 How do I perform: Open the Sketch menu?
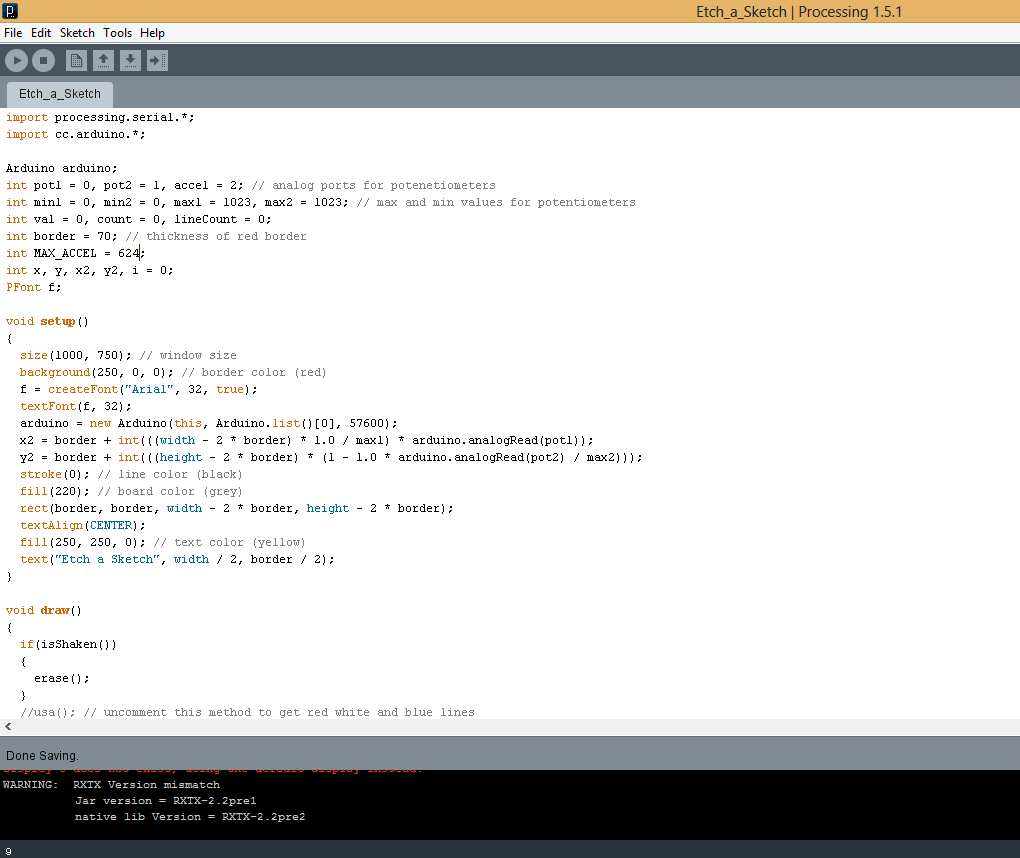[77, 33]
